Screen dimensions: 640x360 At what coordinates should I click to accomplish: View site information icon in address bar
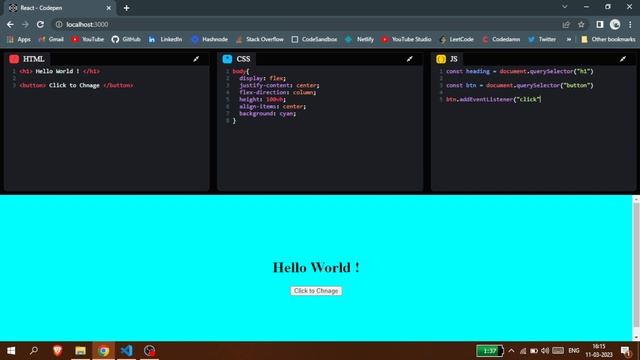pyautogui.click(x=59, y=24)
